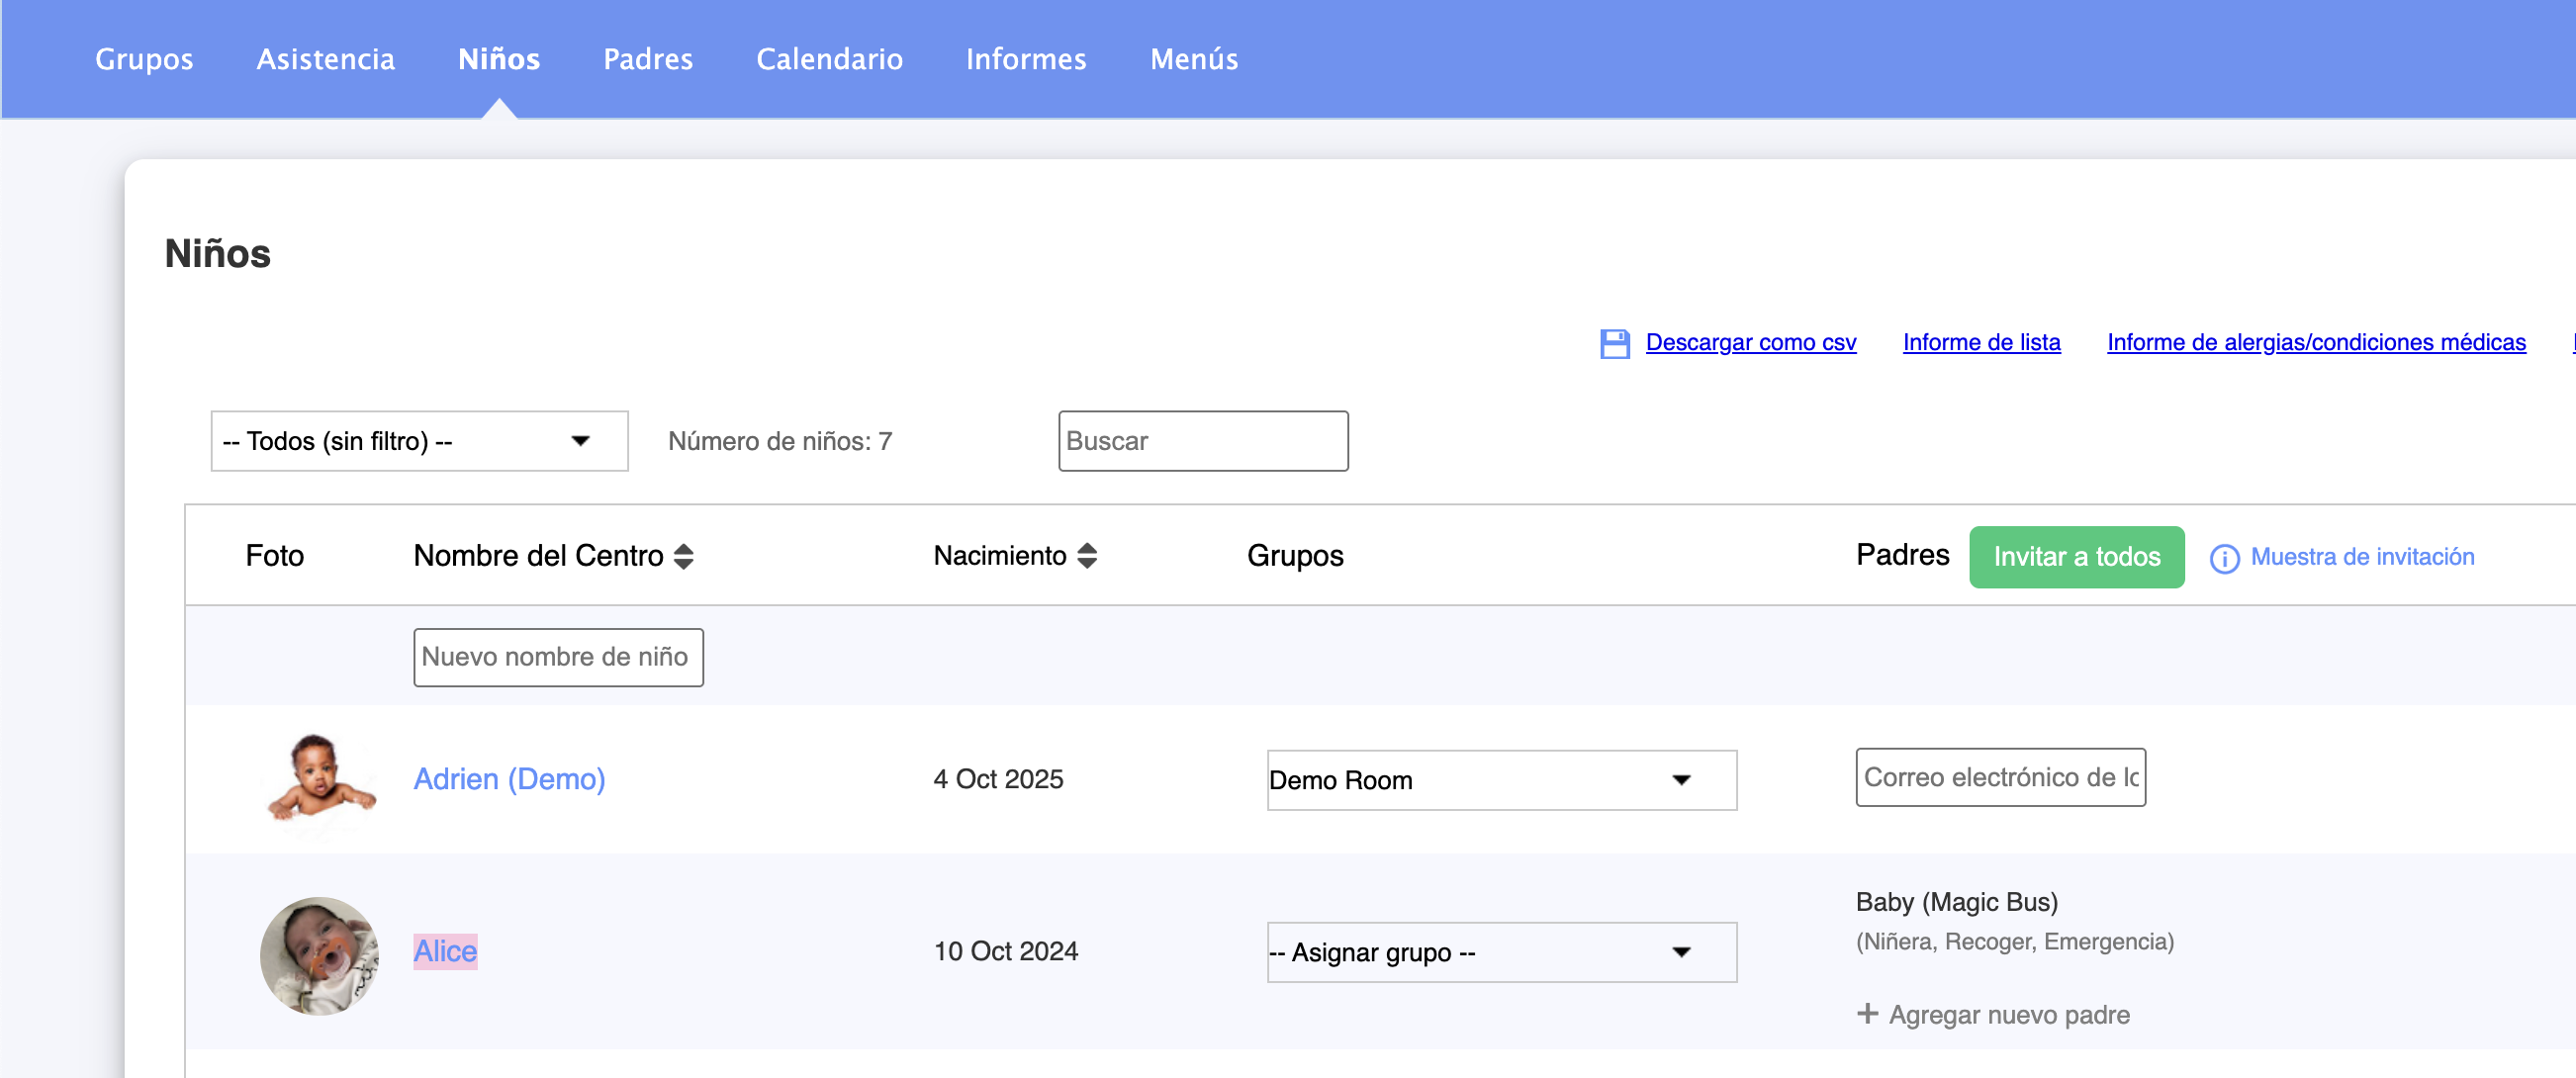Screen dimensions: 2576x1078
Task: Sort by Nacimiento arrows
Action: (1087, 556)
